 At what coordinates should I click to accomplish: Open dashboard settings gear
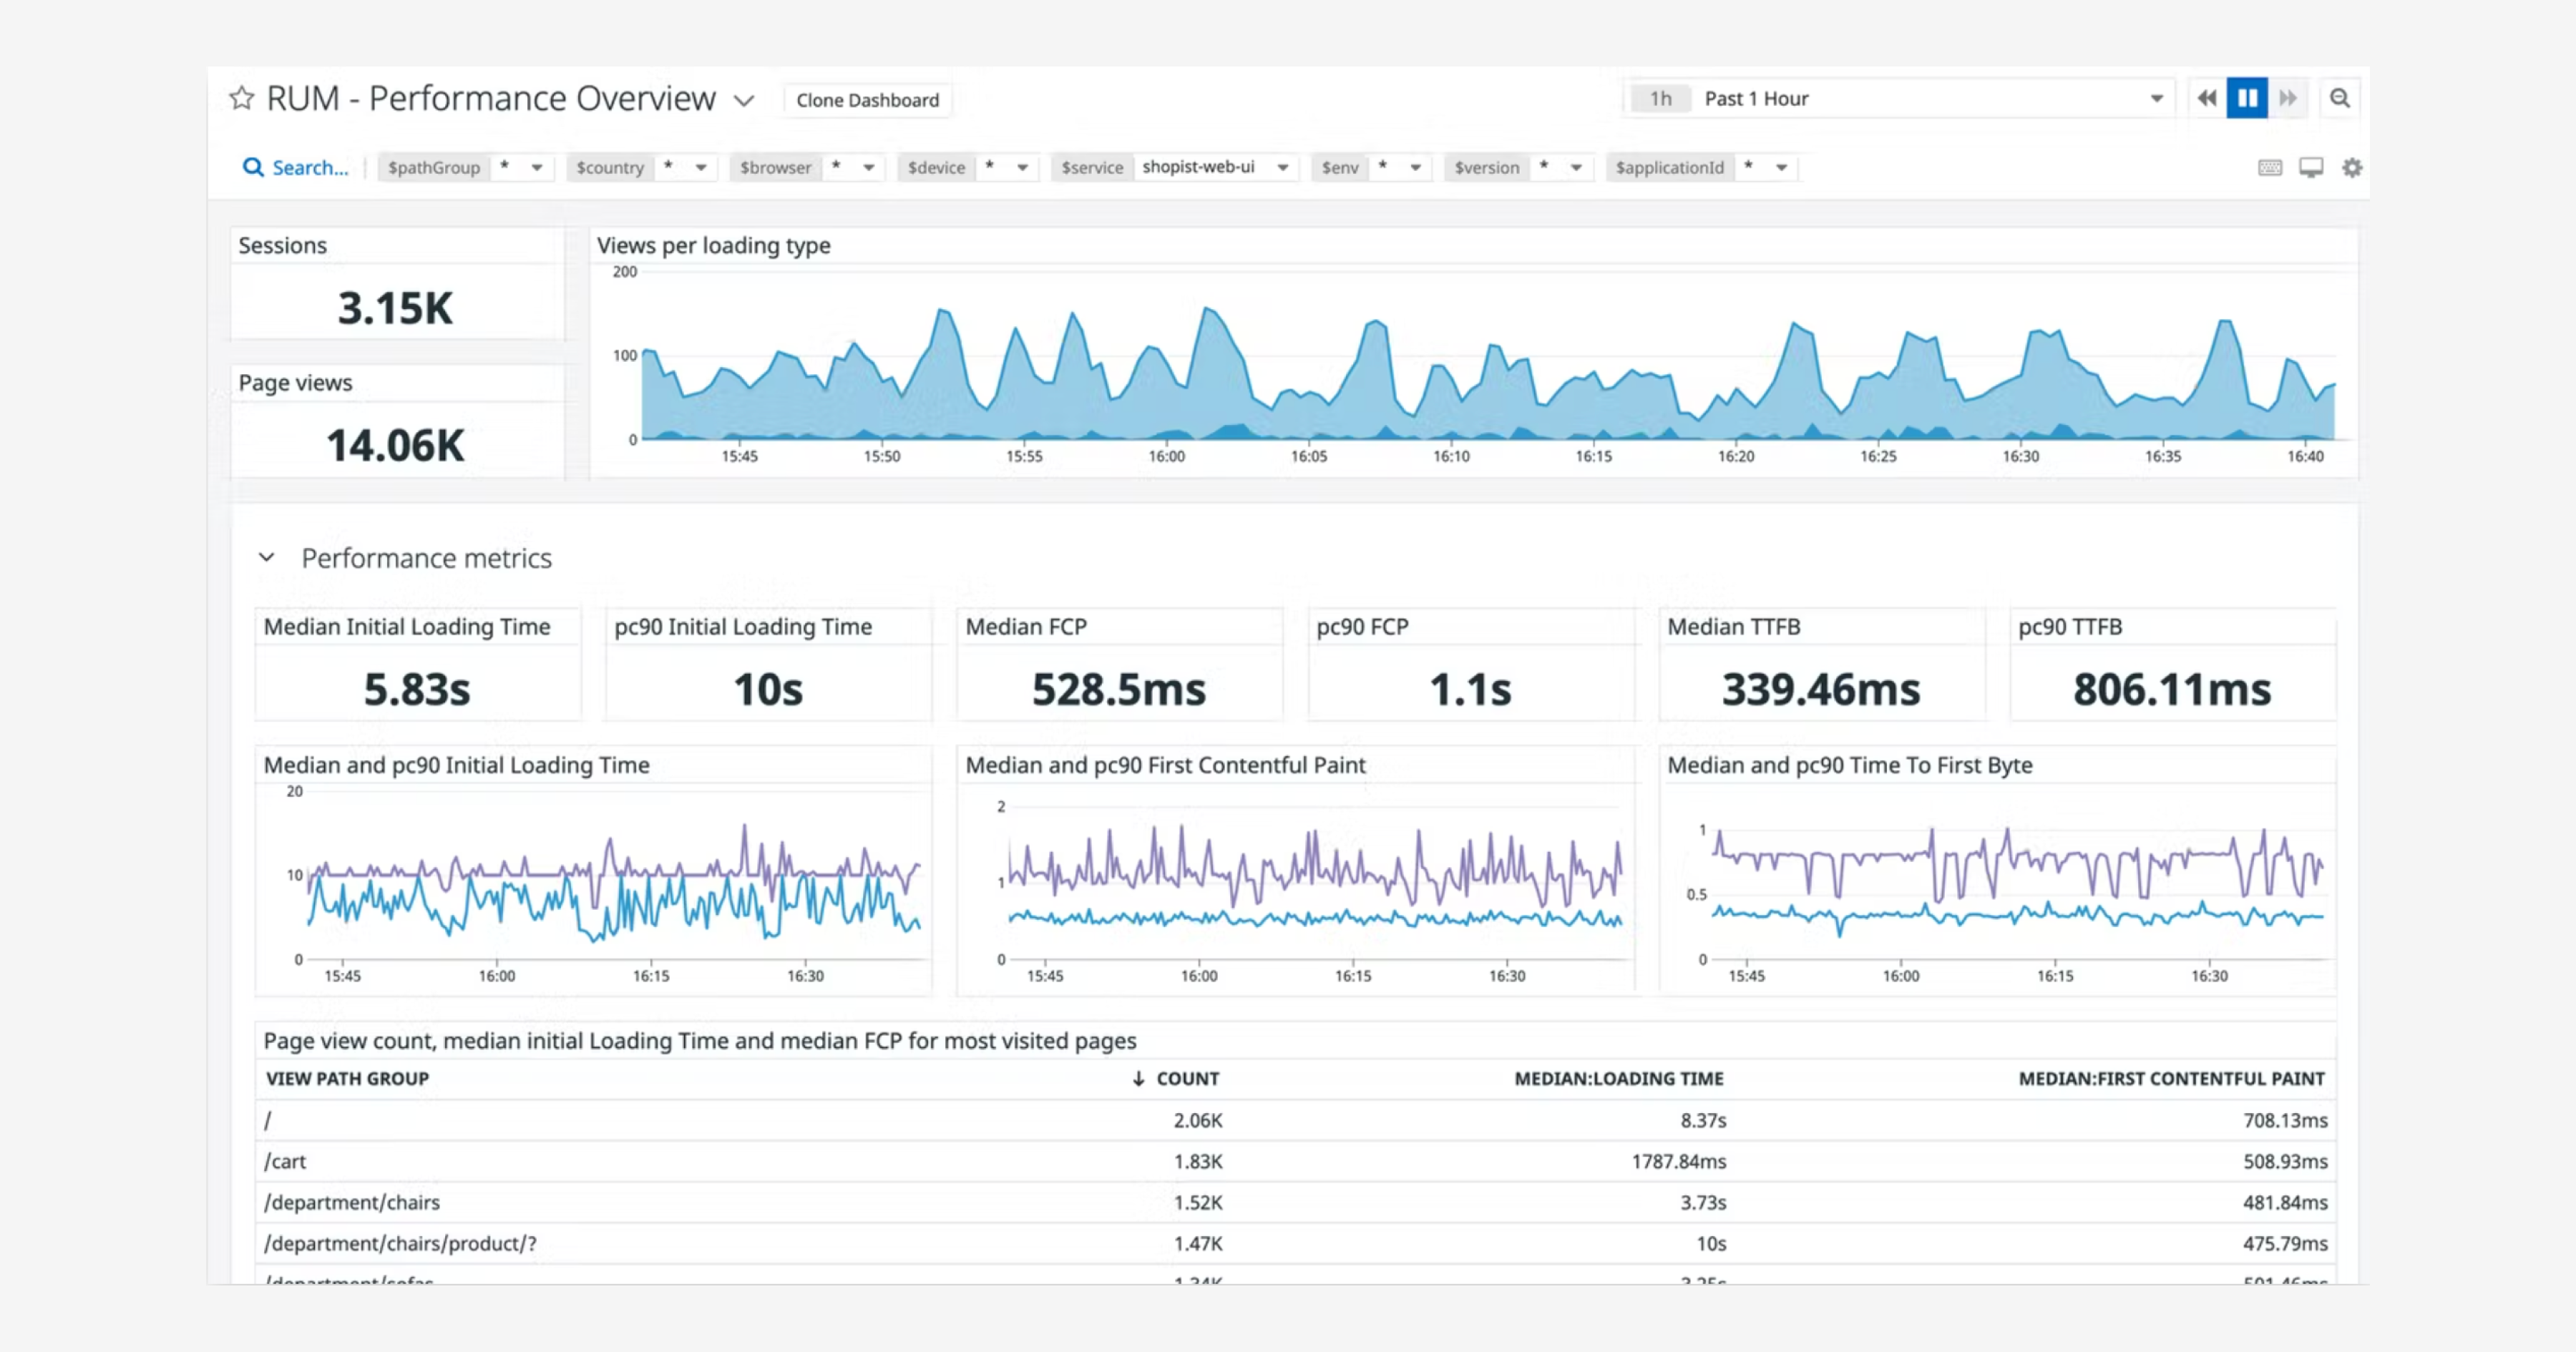coord(2352,167)
